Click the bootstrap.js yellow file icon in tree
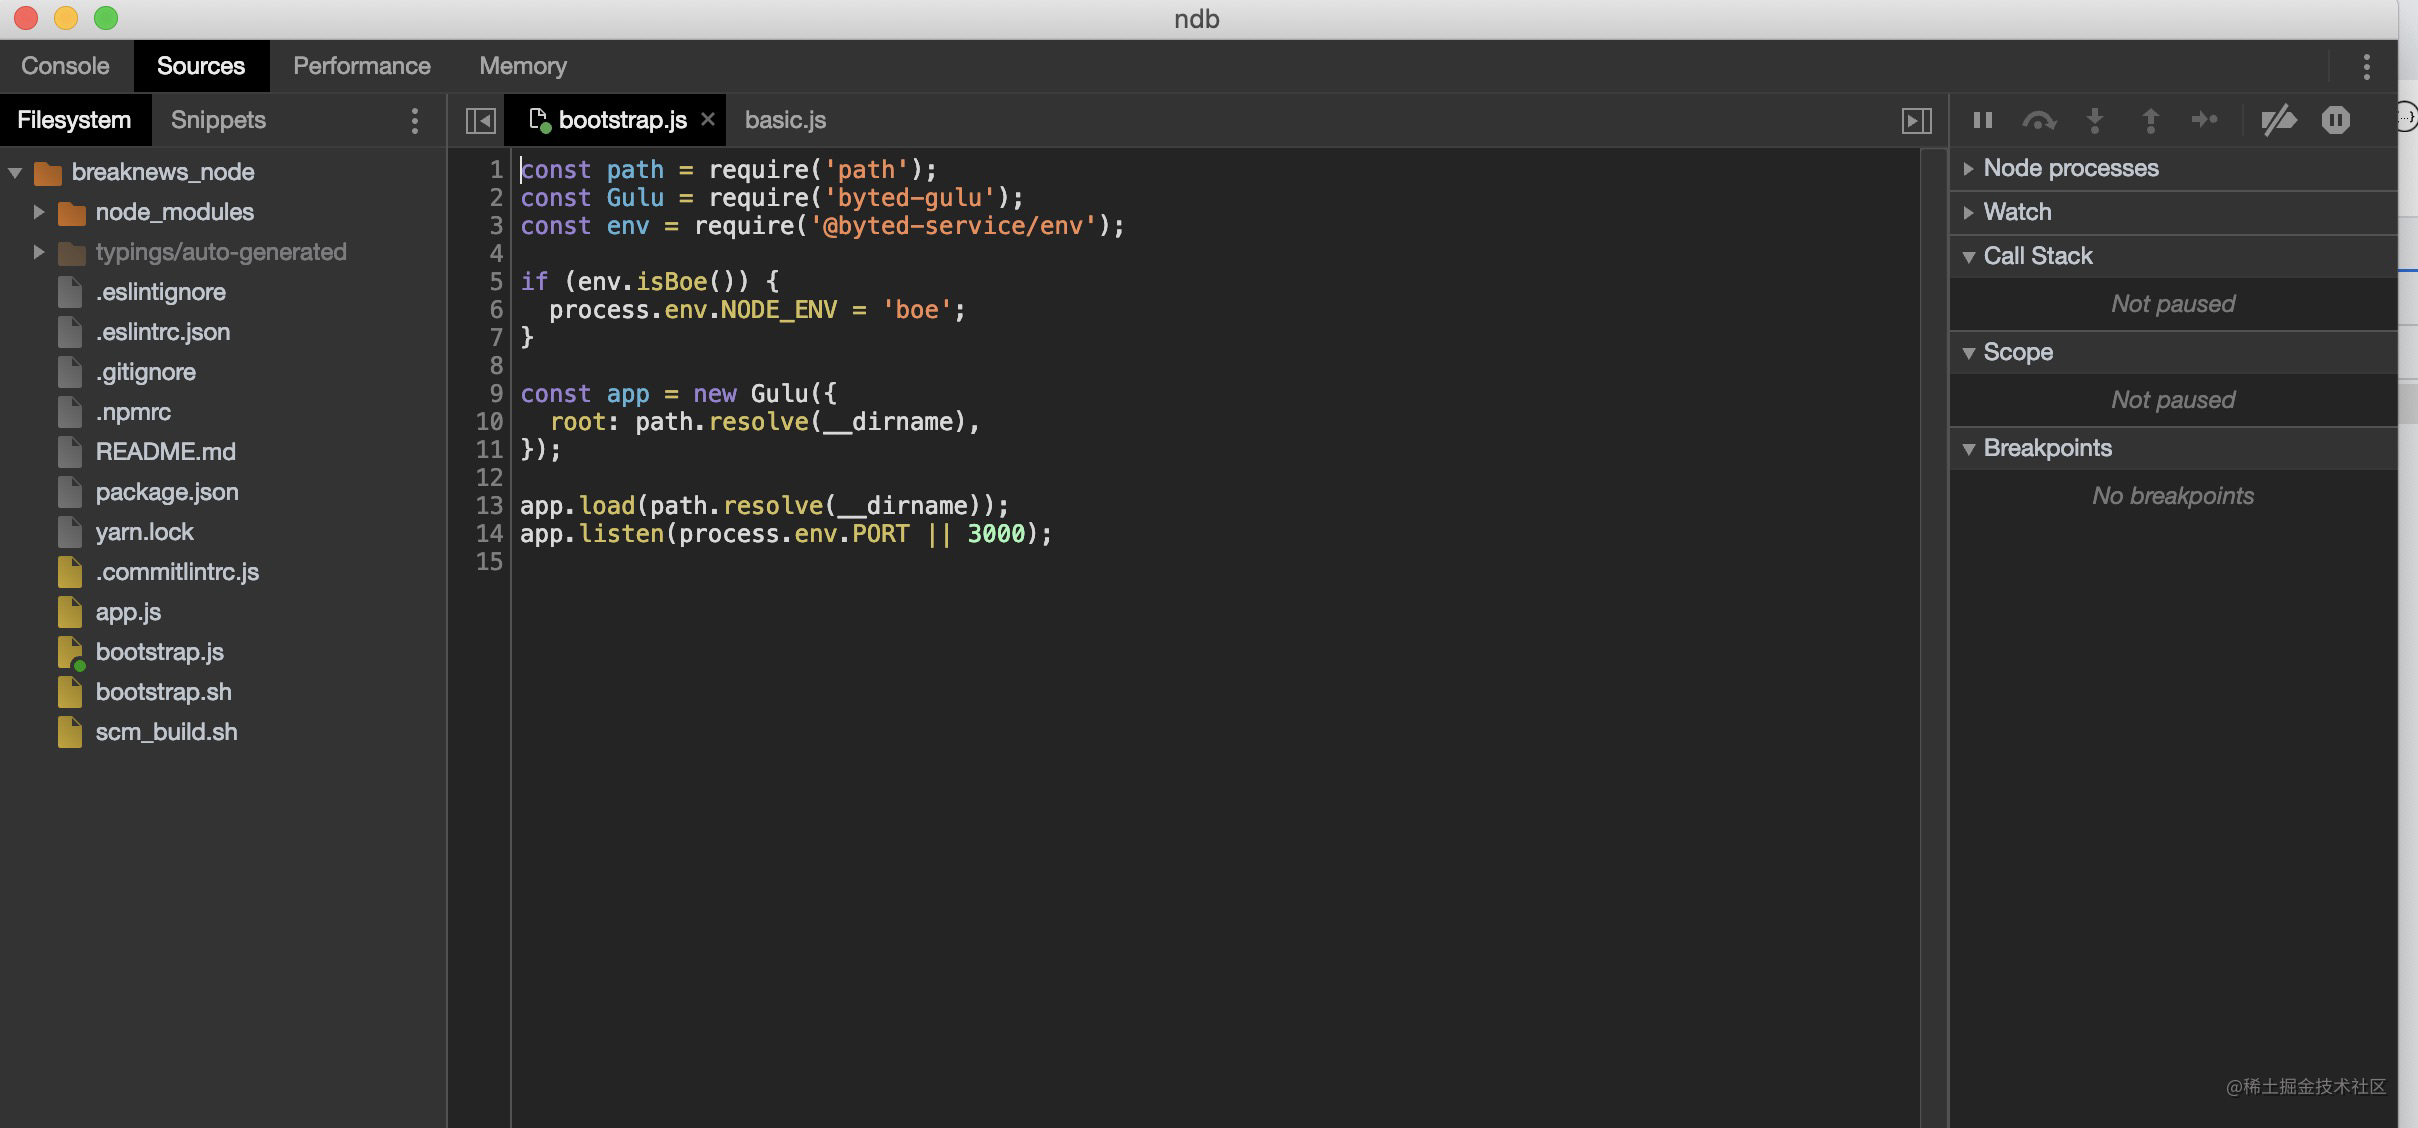 coord(70,652)
